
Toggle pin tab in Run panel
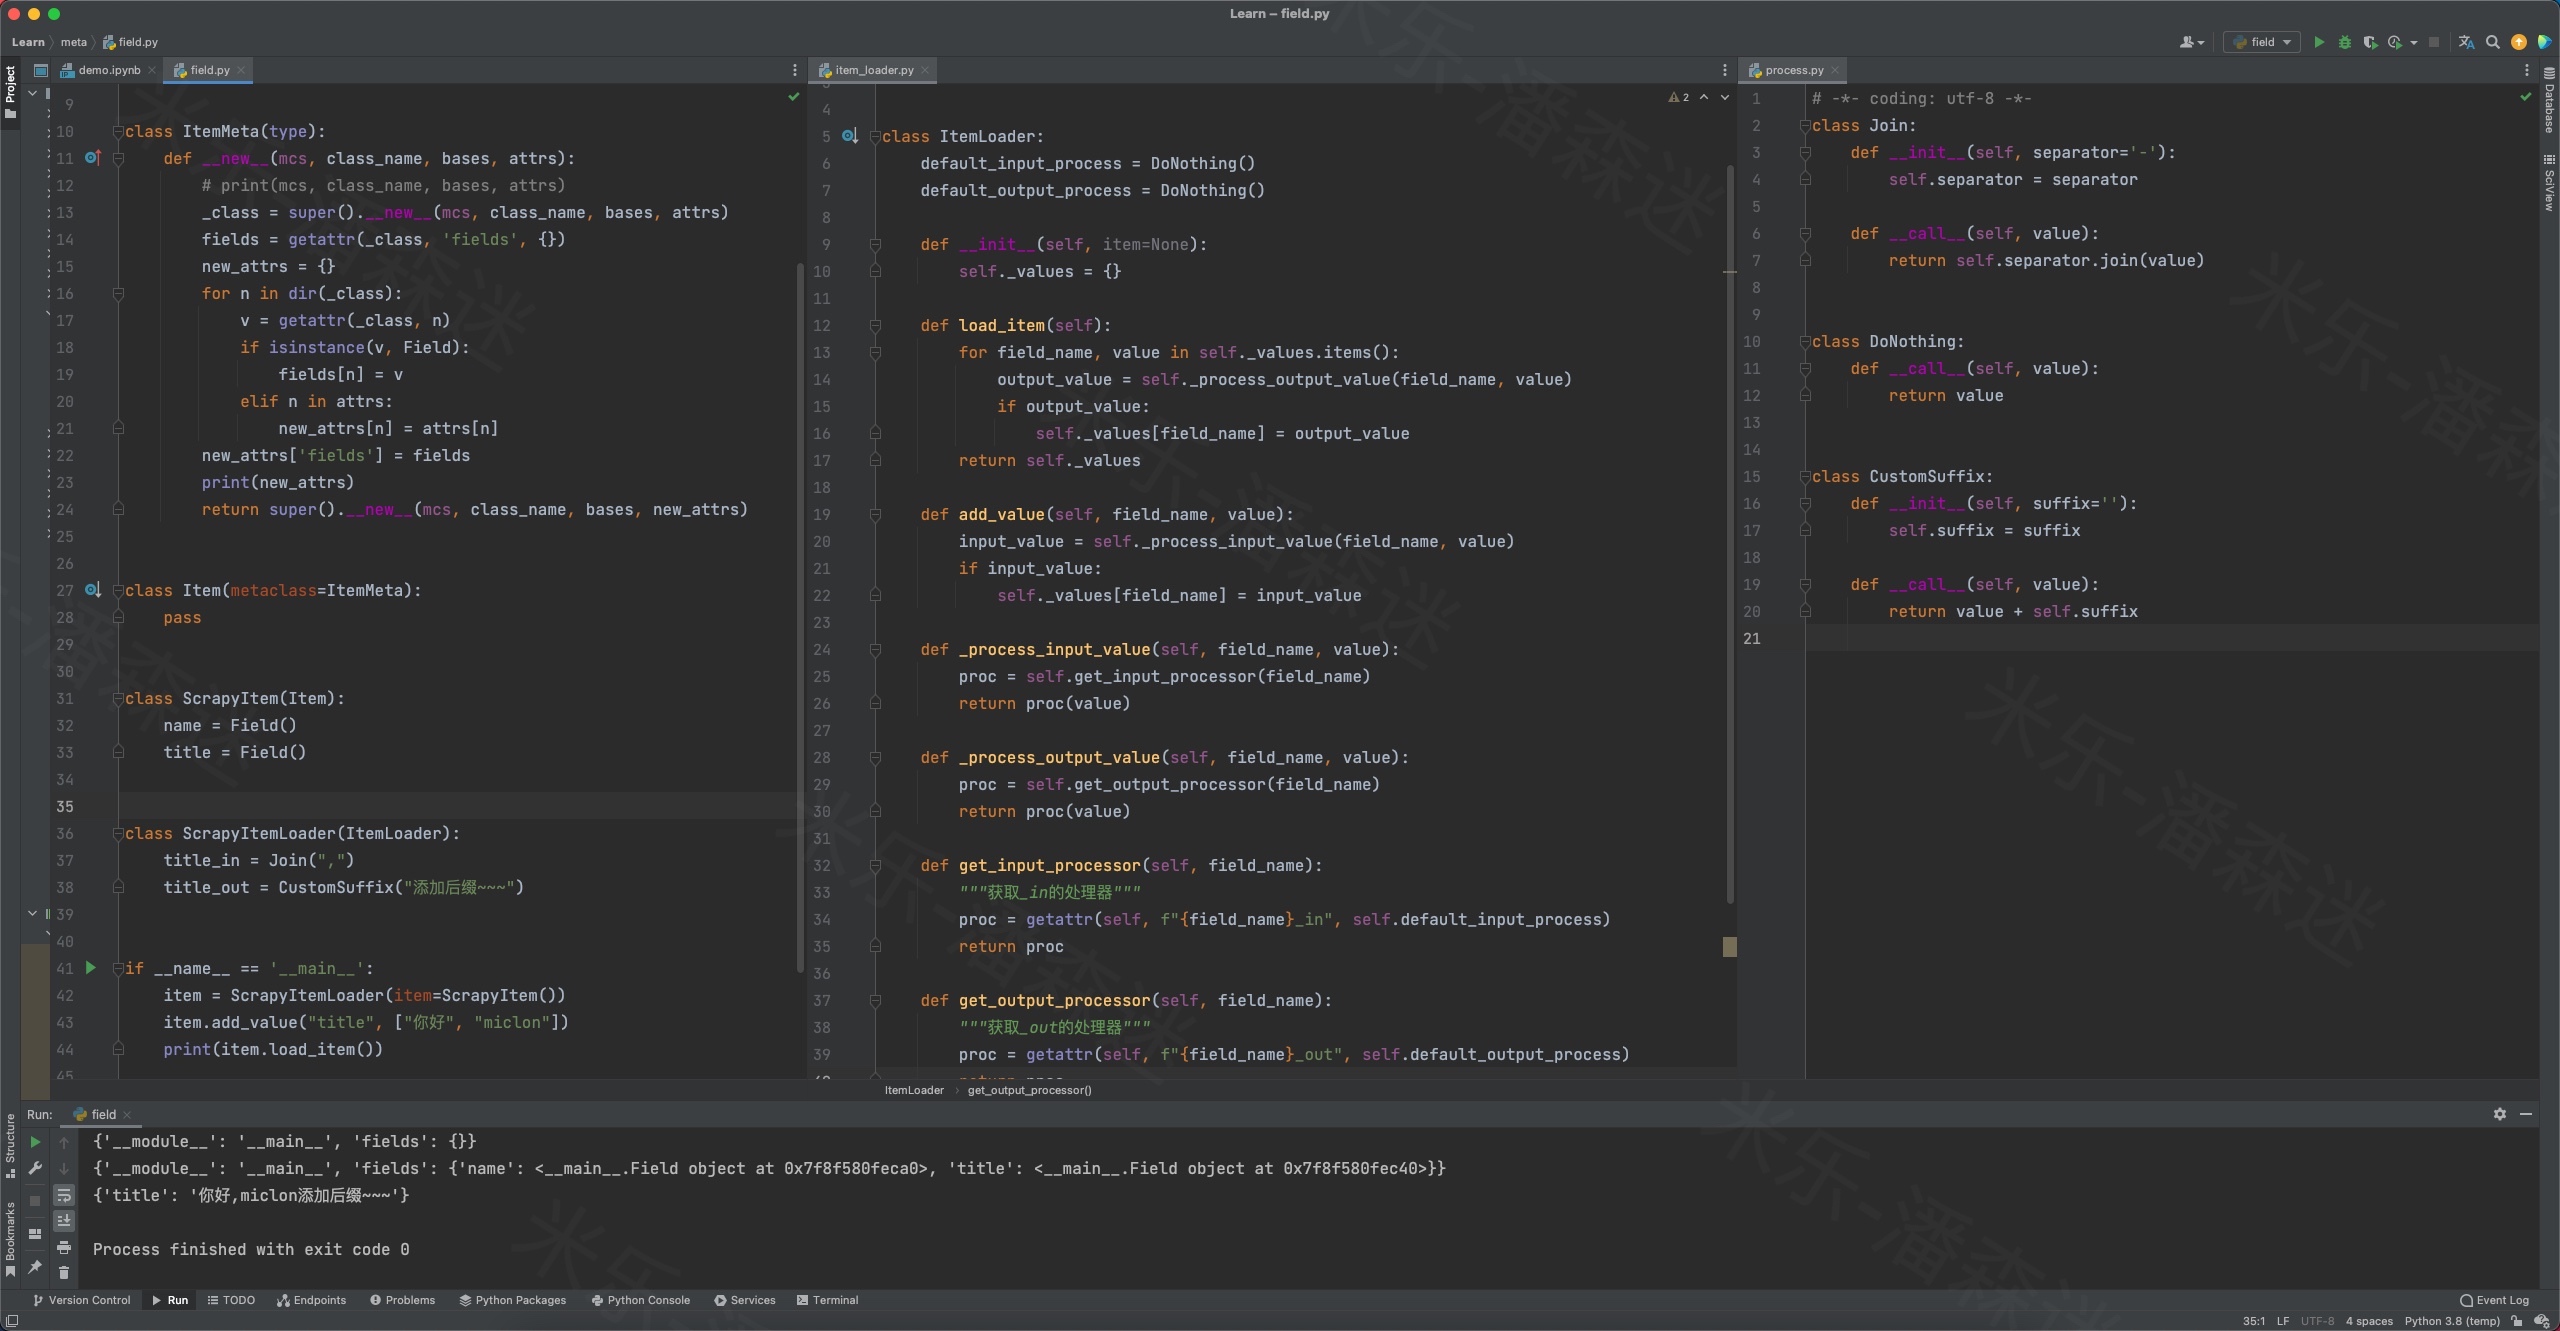click(x=35, y=1267)
